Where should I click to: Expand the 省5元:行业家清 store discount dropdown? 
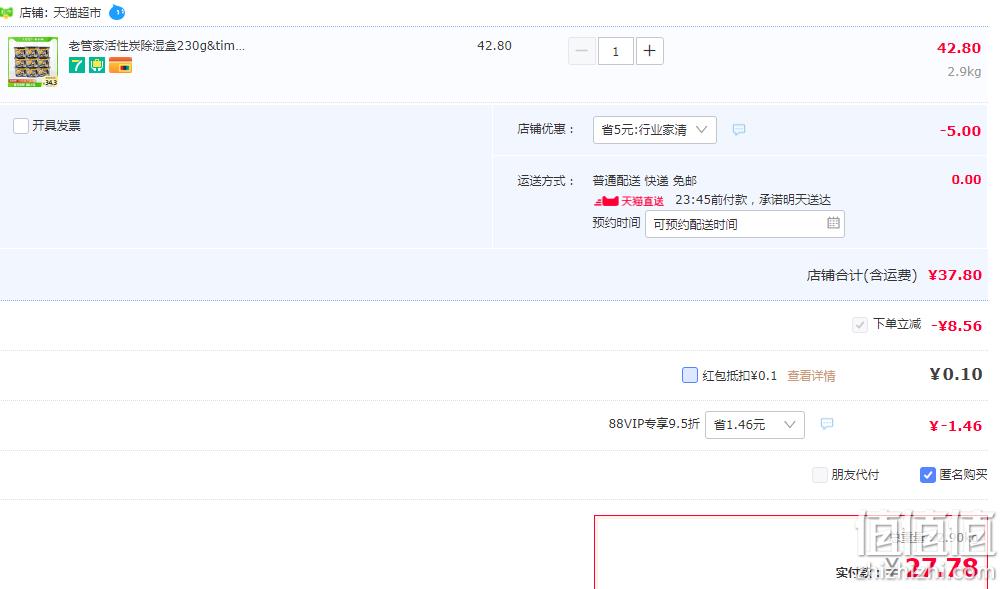654,130
